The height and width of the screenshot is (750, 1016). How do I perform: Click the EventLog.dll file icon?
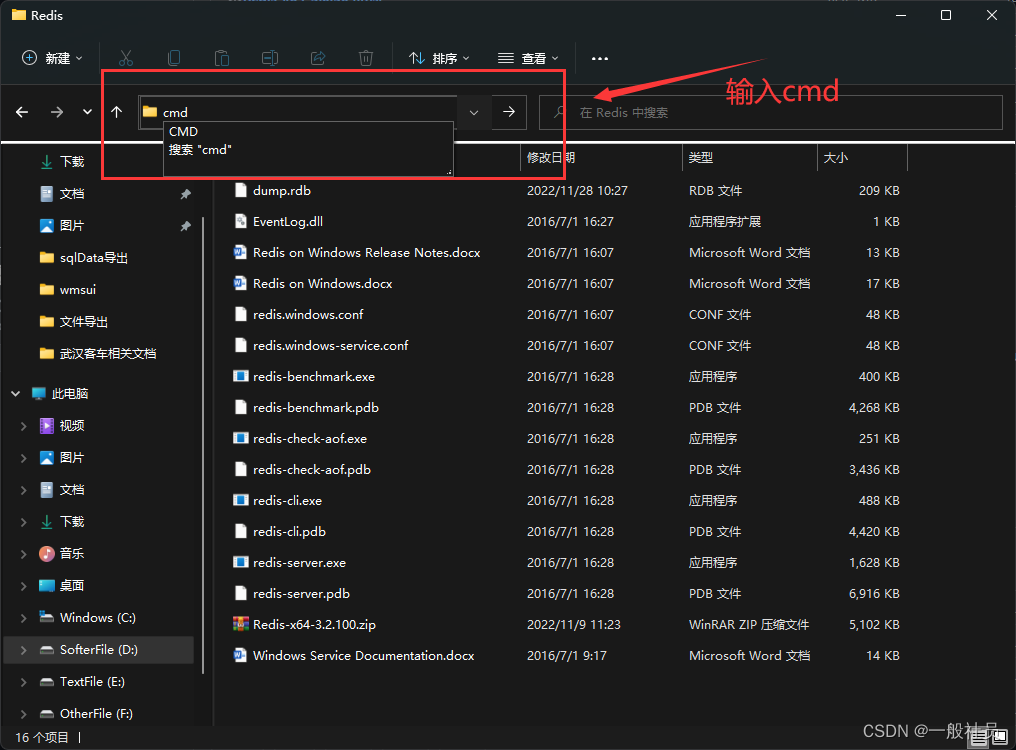[x=240, y=221]
